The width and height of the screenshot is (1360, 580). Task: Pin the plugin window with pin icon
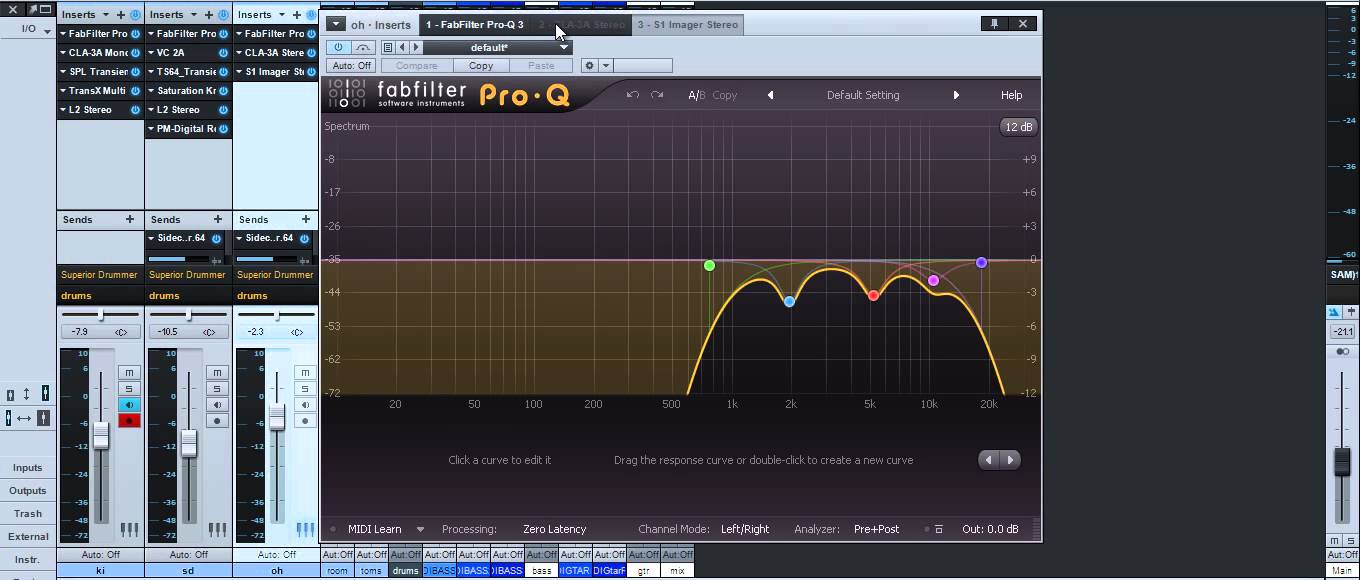pyautogui.click(x=994, y=24)
